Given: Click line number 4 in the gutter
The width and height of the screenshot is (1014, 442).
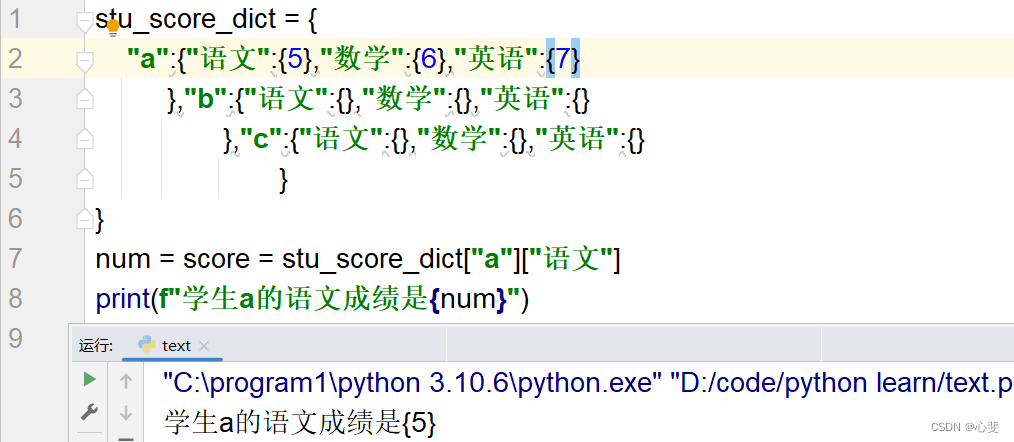Looking at the screenshot, I should tap(16, 139).
